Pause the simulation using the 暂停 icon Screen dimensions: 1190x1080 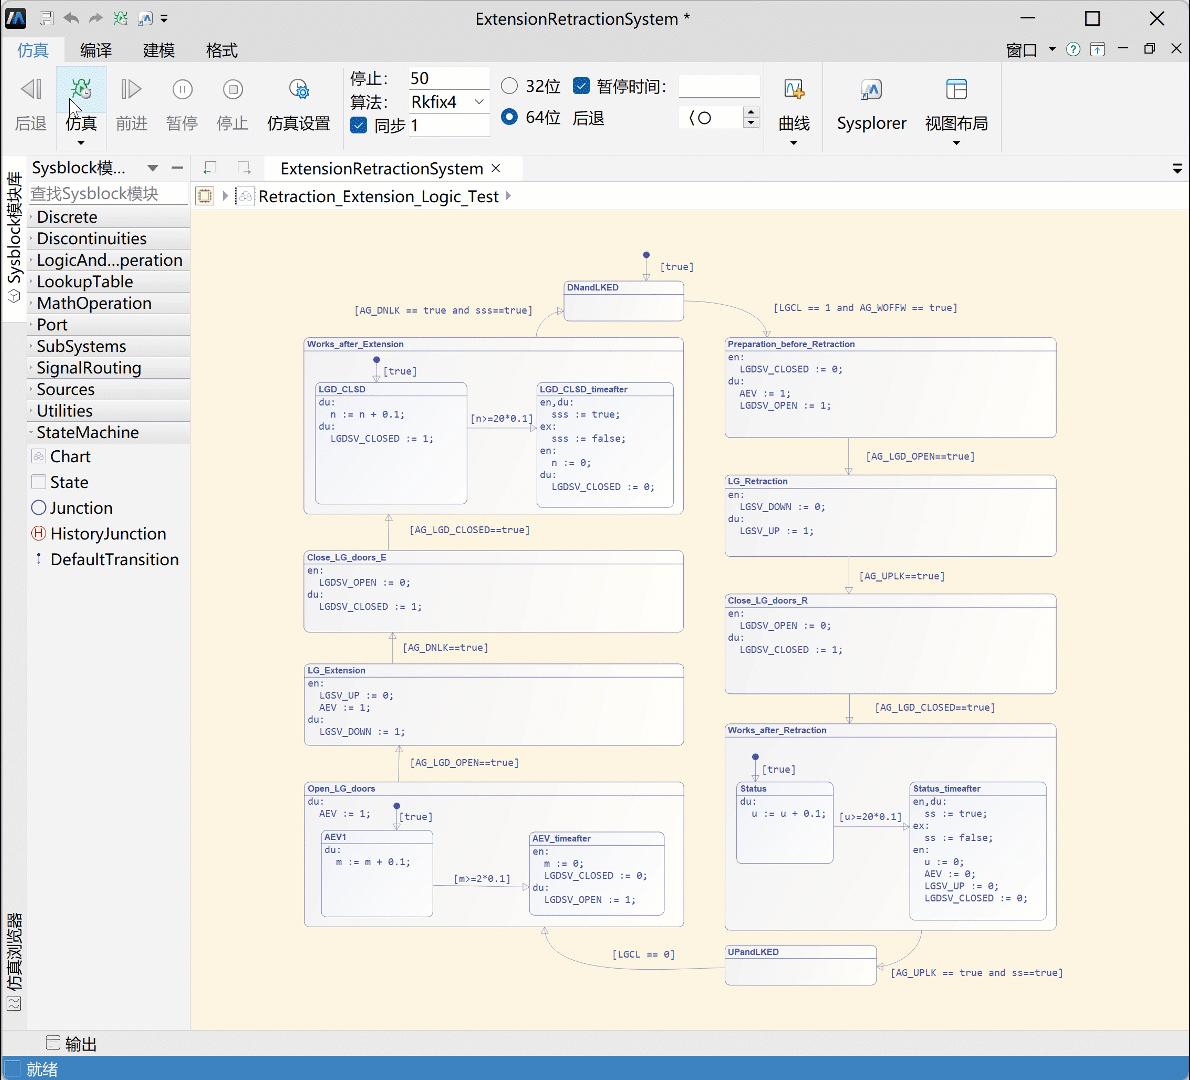[x=182, y=91]
